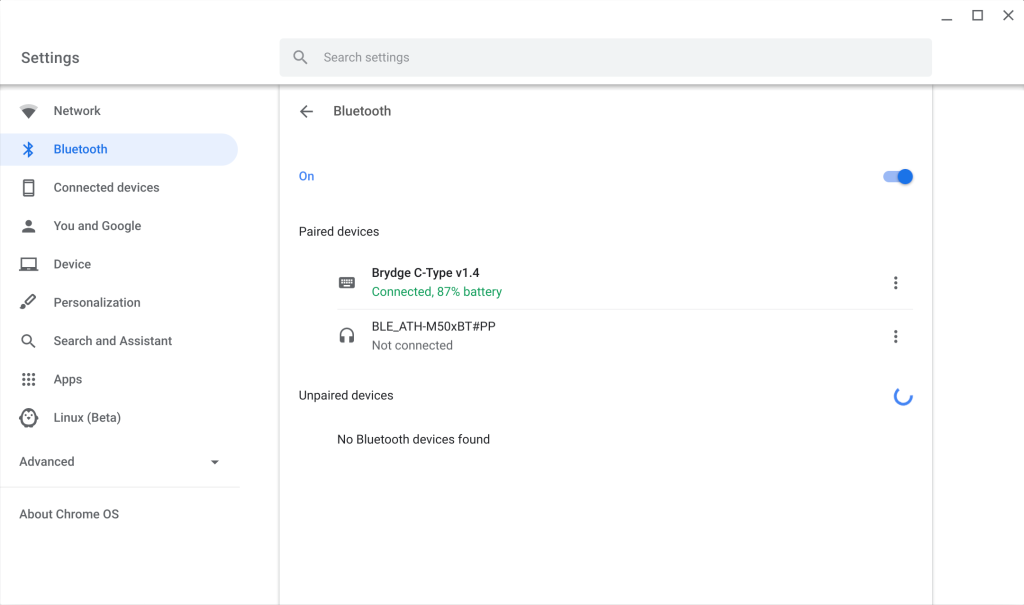
Task: Select the Device laptop icon
Action: (x=29, y=263)
